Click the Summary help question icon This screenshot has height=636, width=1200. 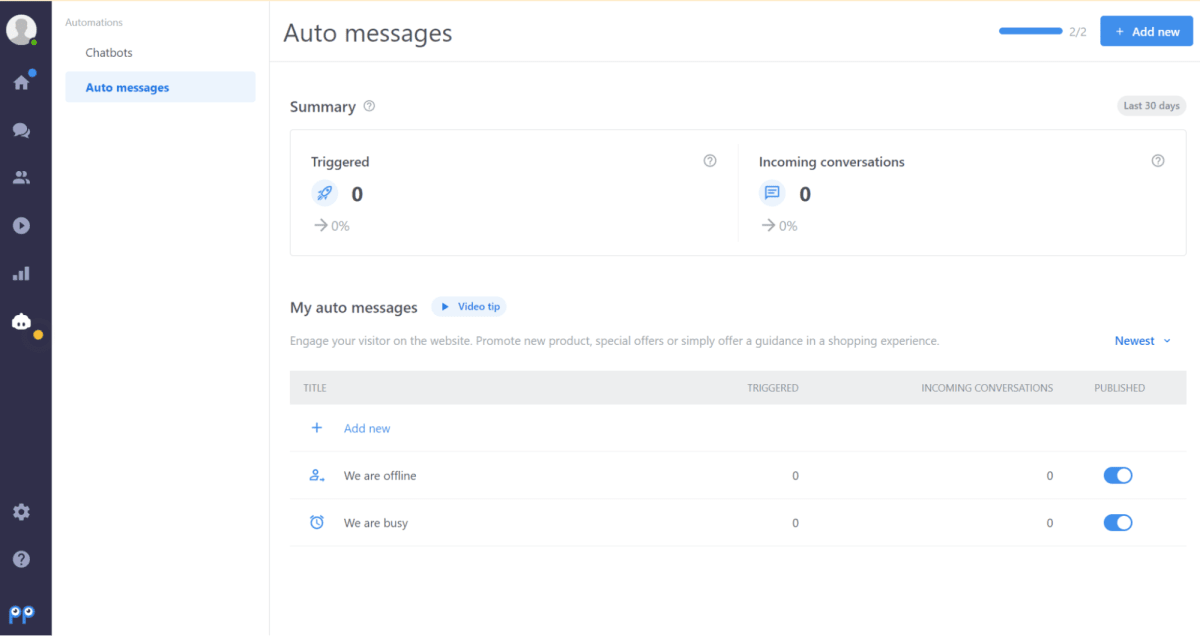[x=369, y=106]
